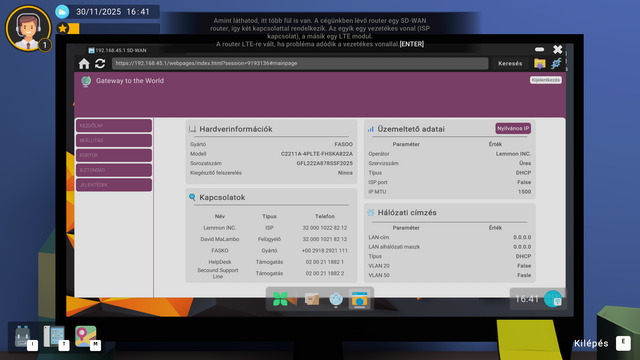This screenshot has width=640, height=360.
Task: Click the Kapcsolatok section heading
Action: [x=222, y=197]
